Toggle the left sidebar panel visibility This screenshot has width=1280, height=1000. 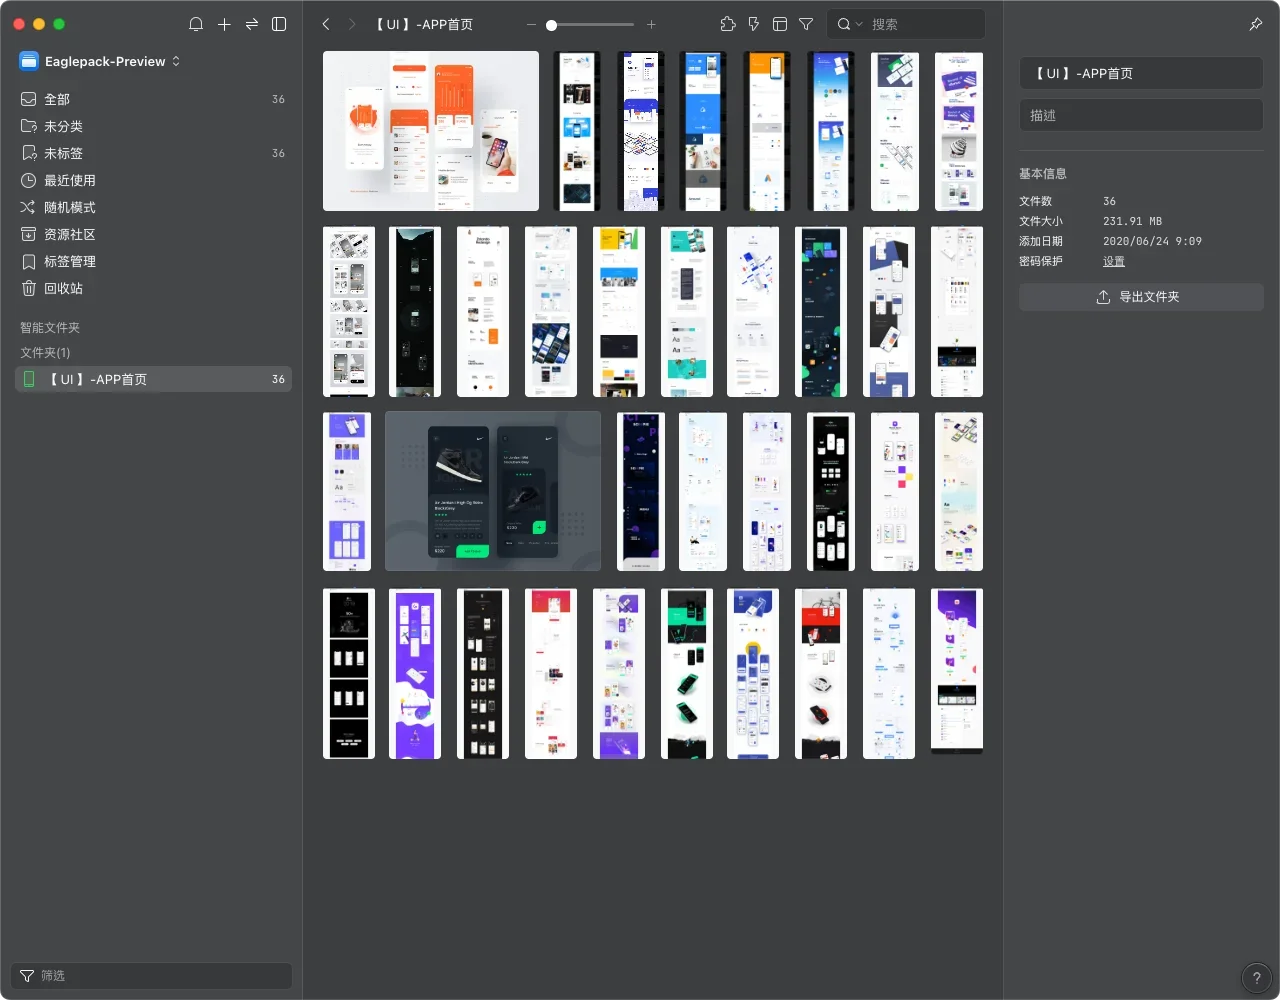tap(280, 24)
